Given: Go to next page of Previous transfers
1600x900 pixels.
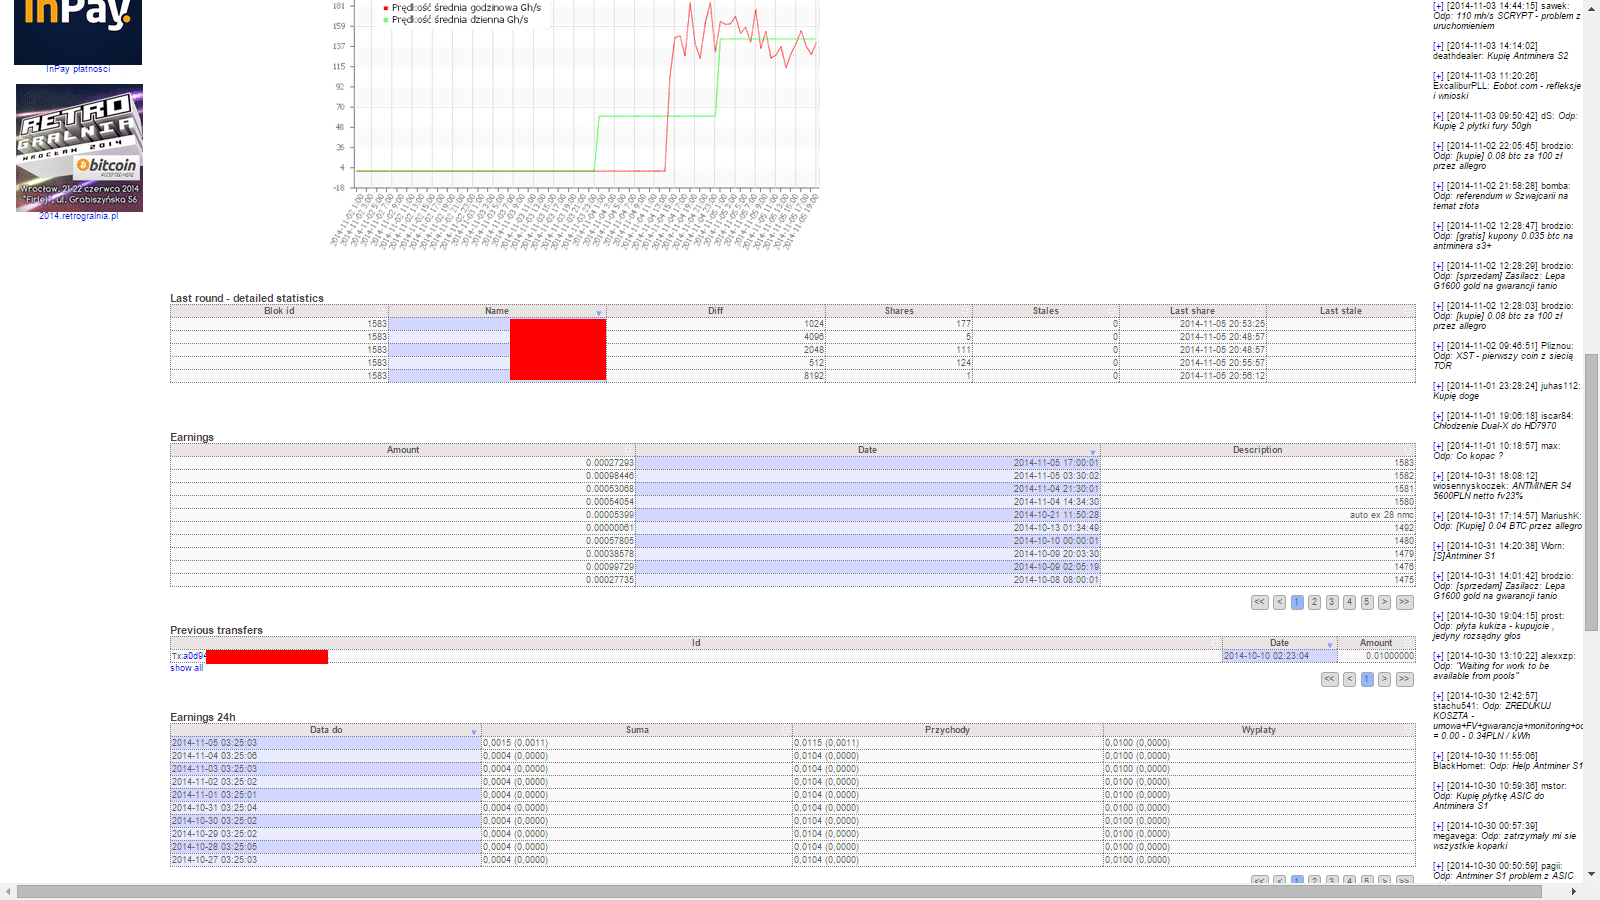Looking at the screenshot, I should [1384, 679].
